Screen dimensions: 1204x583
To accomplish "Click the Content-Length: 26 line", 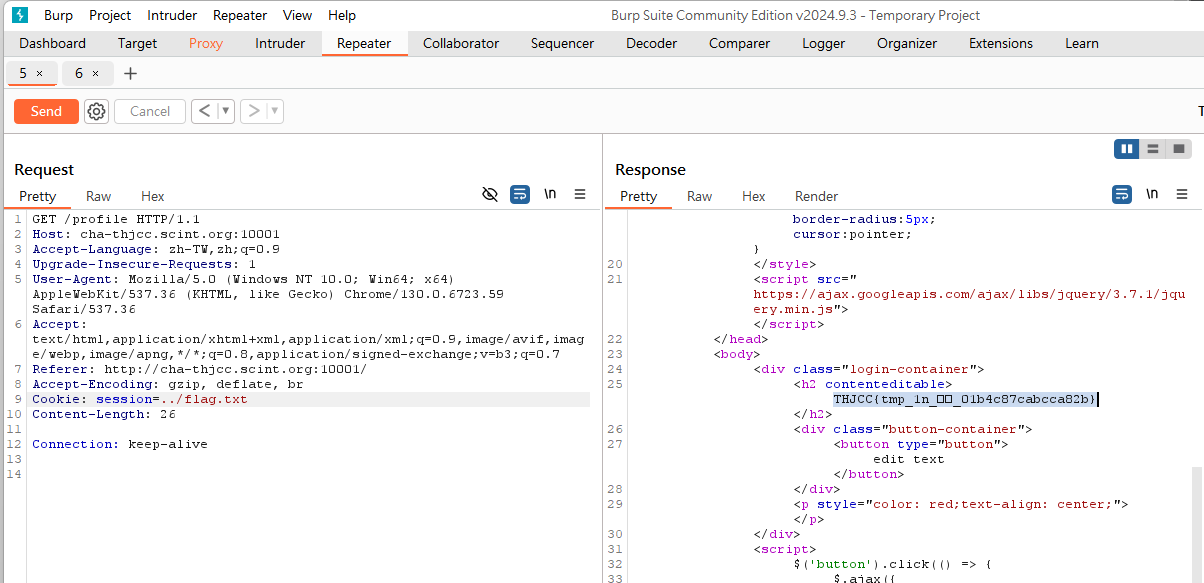I will click(x=104, y=414).
